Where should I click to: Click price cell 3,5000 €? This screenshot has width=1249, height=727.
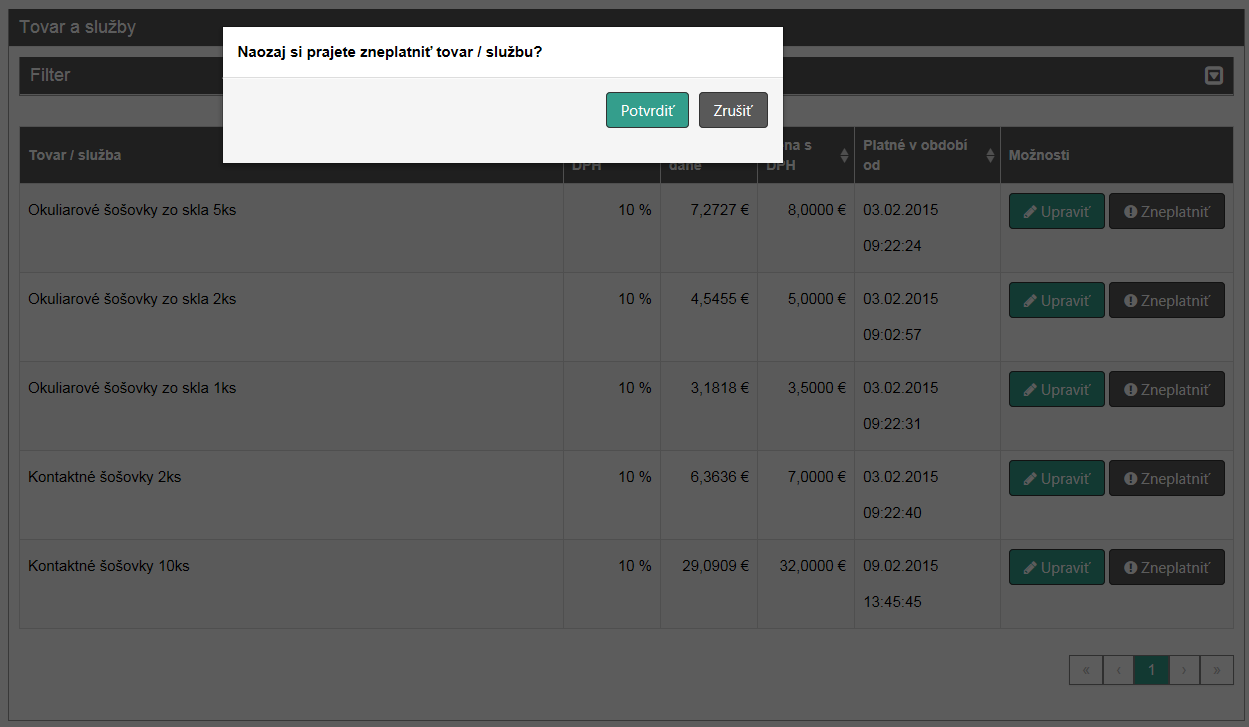coord(816,388)
